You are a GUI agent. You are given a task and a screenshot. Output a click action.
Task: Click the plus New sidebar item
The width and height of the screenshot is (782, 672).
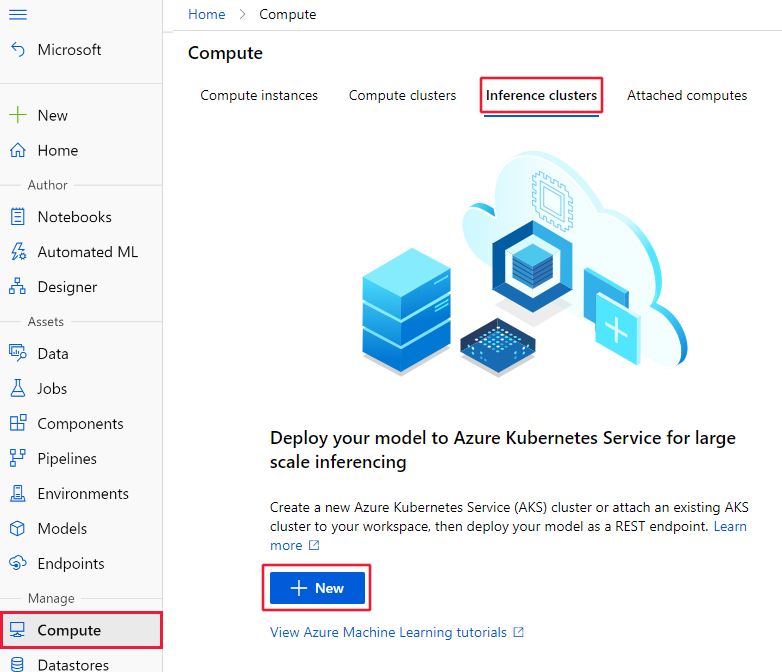(x=52, y=115)
